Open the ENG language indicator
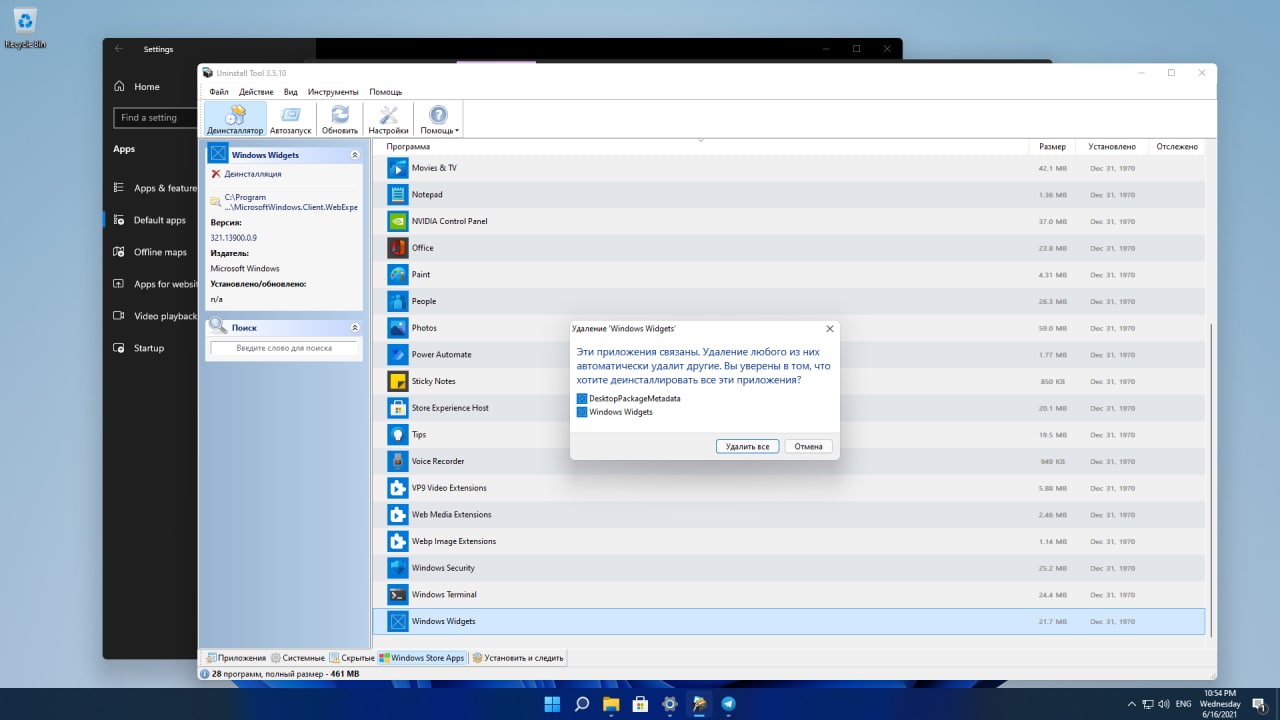 pos(1184,705)
